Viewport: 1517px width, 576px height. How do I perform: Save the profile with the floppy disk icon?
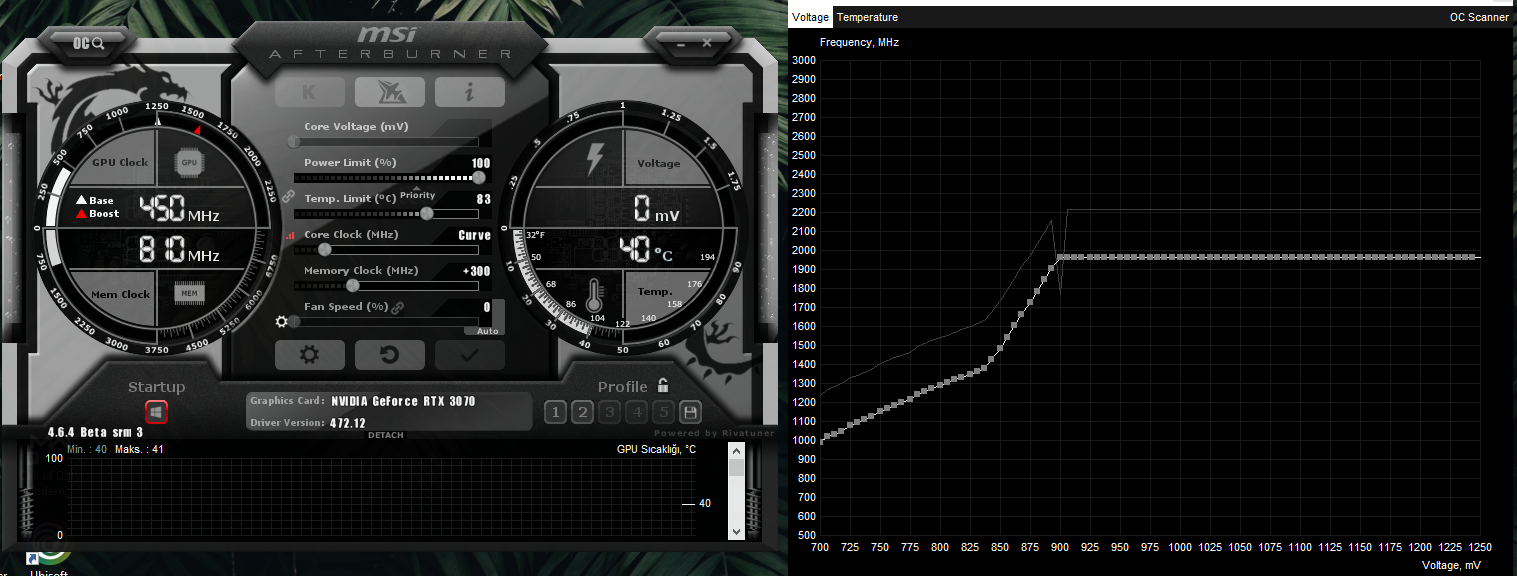689,412
